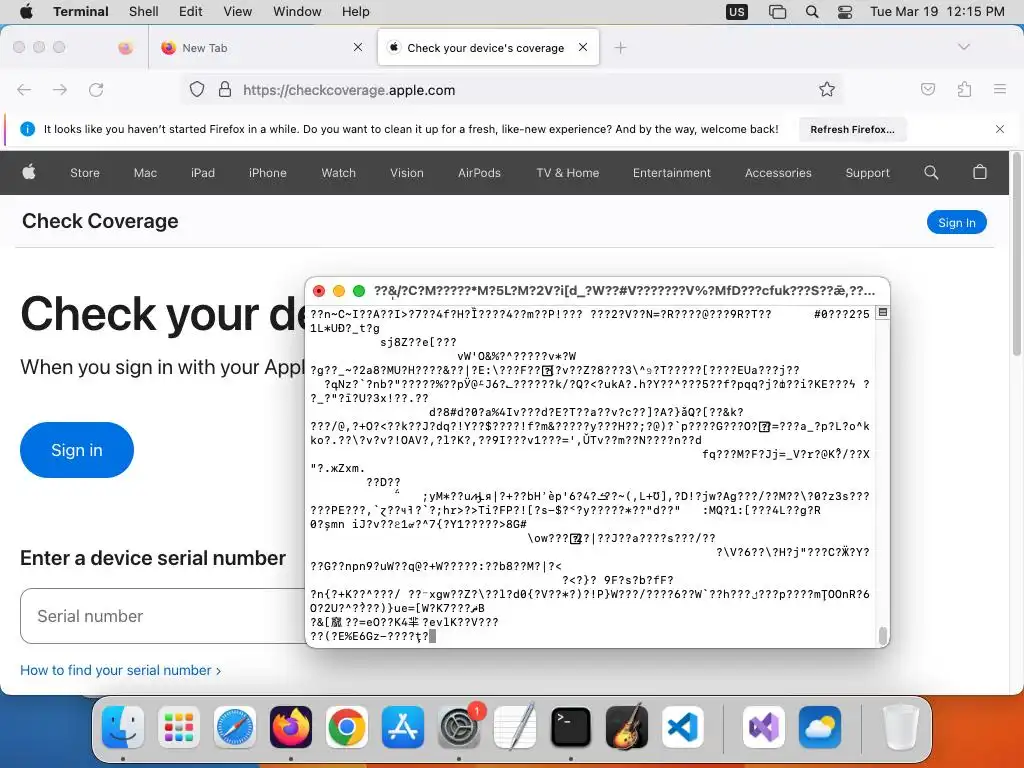
Task: Click the Firefox page vertical scrollbar
Action: (x=1016, y=255)
